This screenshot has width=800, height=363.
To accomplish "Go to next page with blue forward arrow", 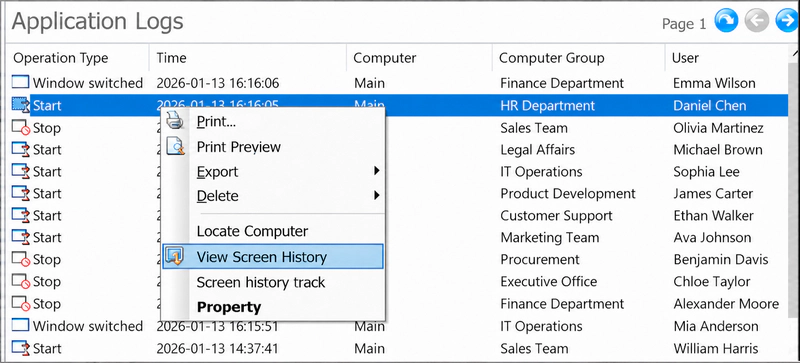I will (787, 21).
